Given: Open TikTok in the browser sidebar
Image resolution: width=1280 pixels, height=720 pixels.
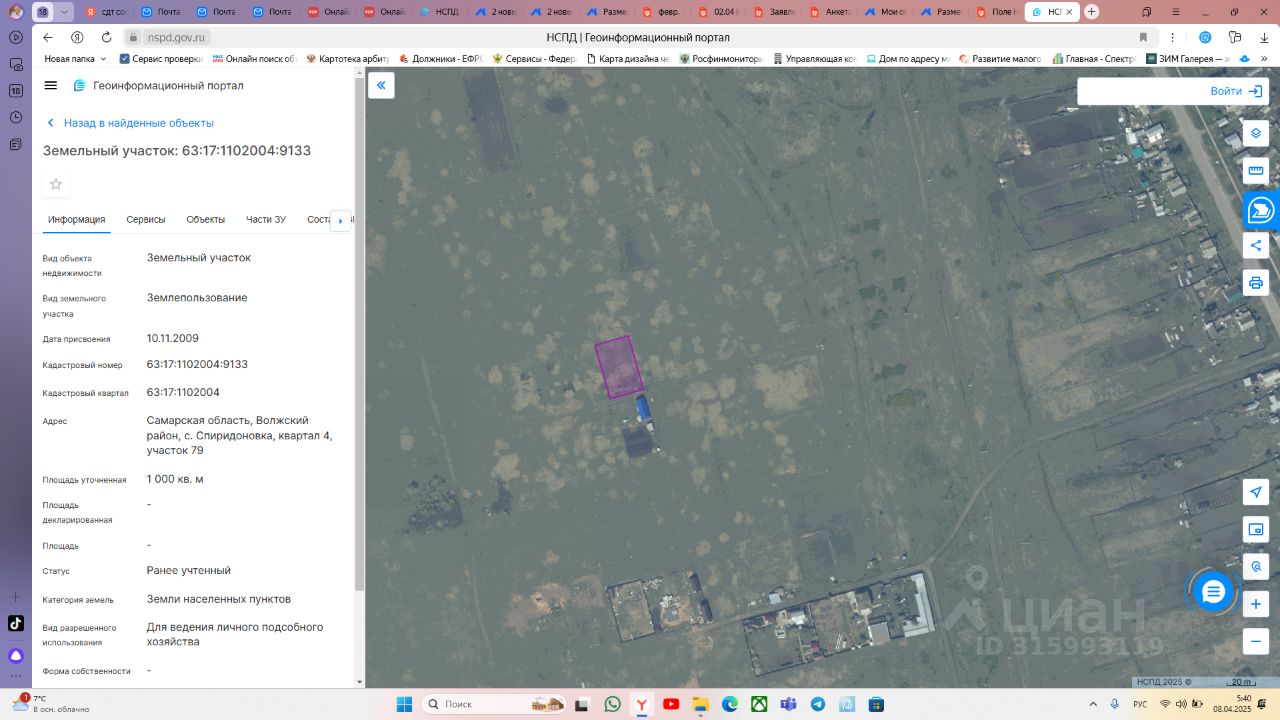Looking at the screenshot, I should (x=16, y=623).
